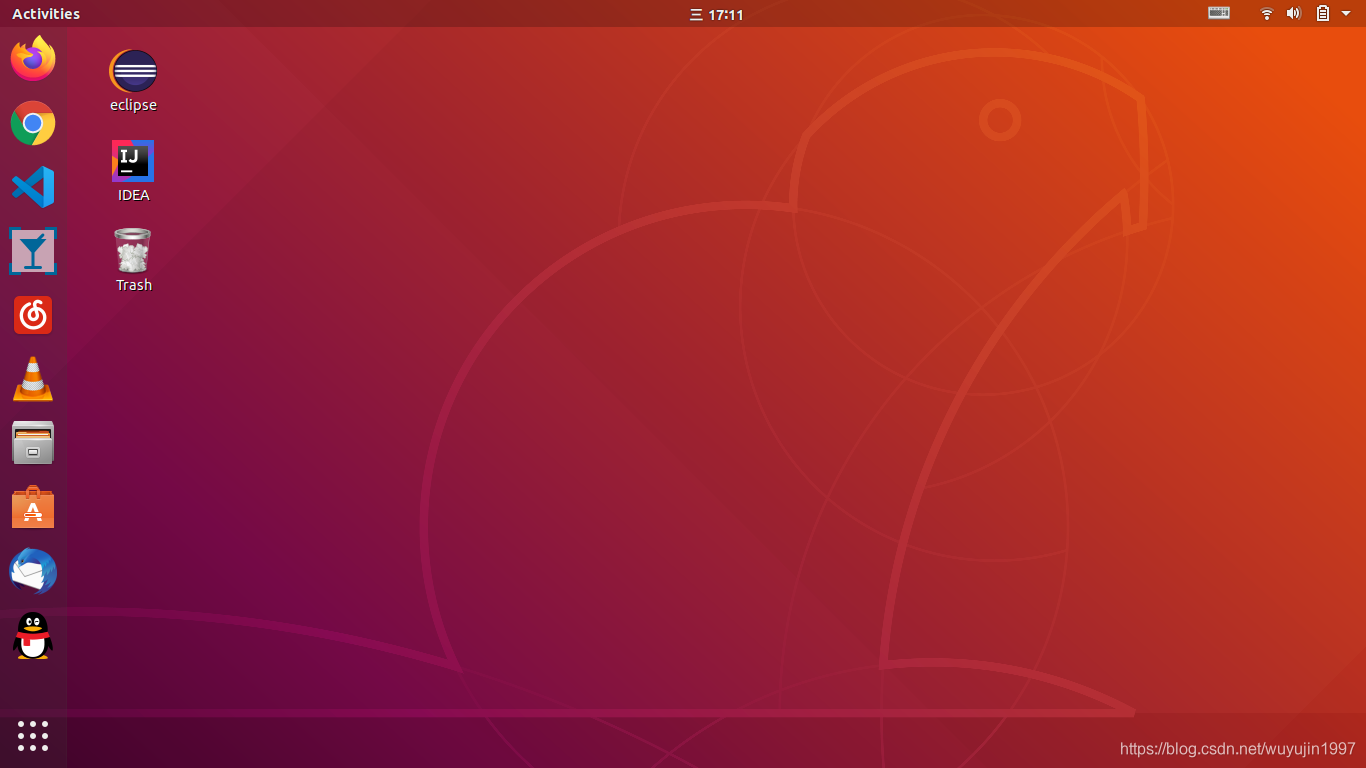Open the Files manager in dock

pos(33,443)
